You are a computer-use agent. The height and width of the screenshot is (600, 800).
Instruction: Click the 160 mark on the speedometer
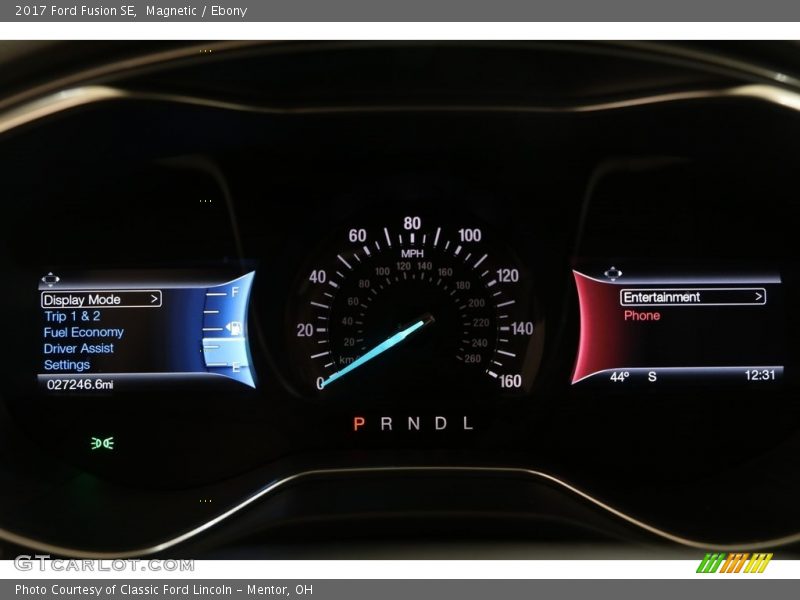(510, 381)
